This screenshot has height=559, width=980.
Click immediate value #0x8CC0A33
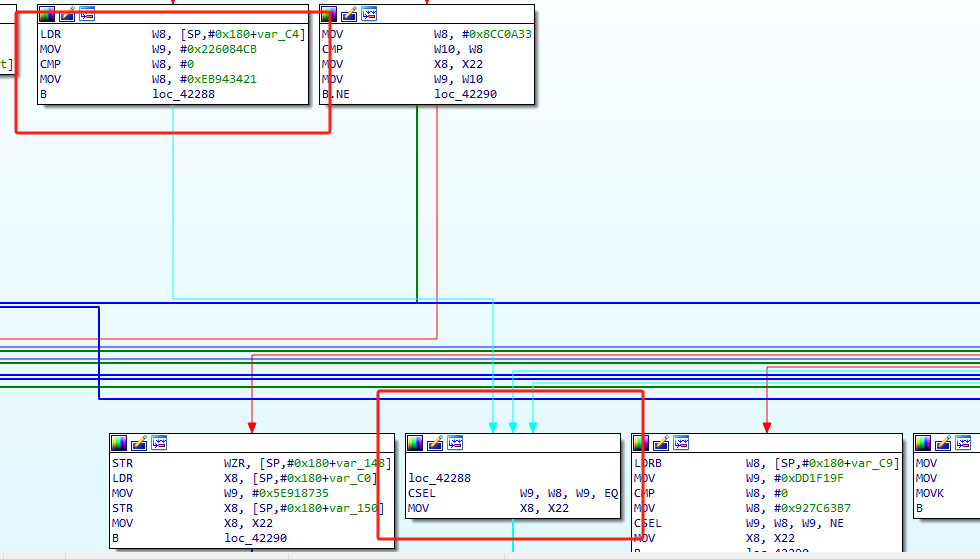tap(498, 34)
